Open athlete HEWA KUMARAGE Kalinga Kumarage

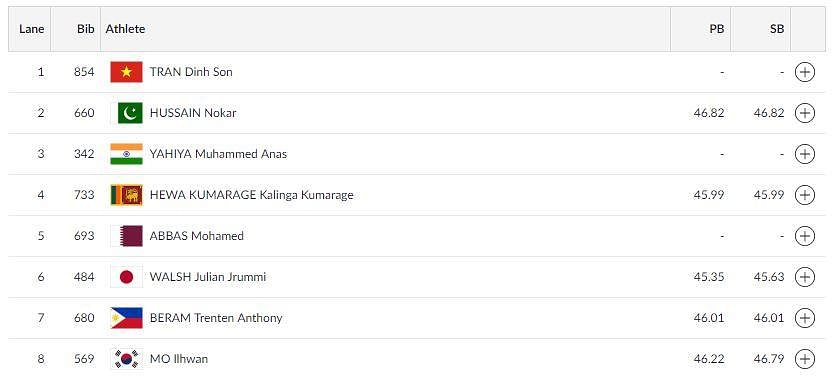(x=251, y=195)
